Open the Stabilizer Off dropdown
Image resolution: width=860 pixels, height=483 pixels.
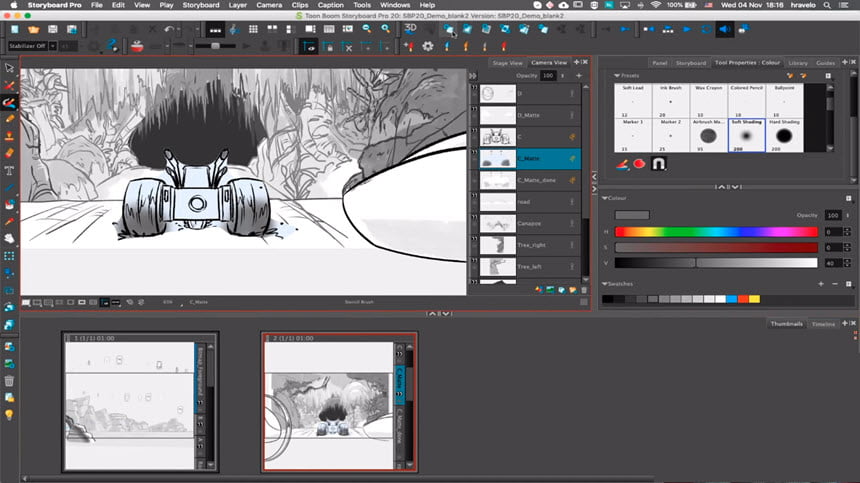click(x=53, y=46)
